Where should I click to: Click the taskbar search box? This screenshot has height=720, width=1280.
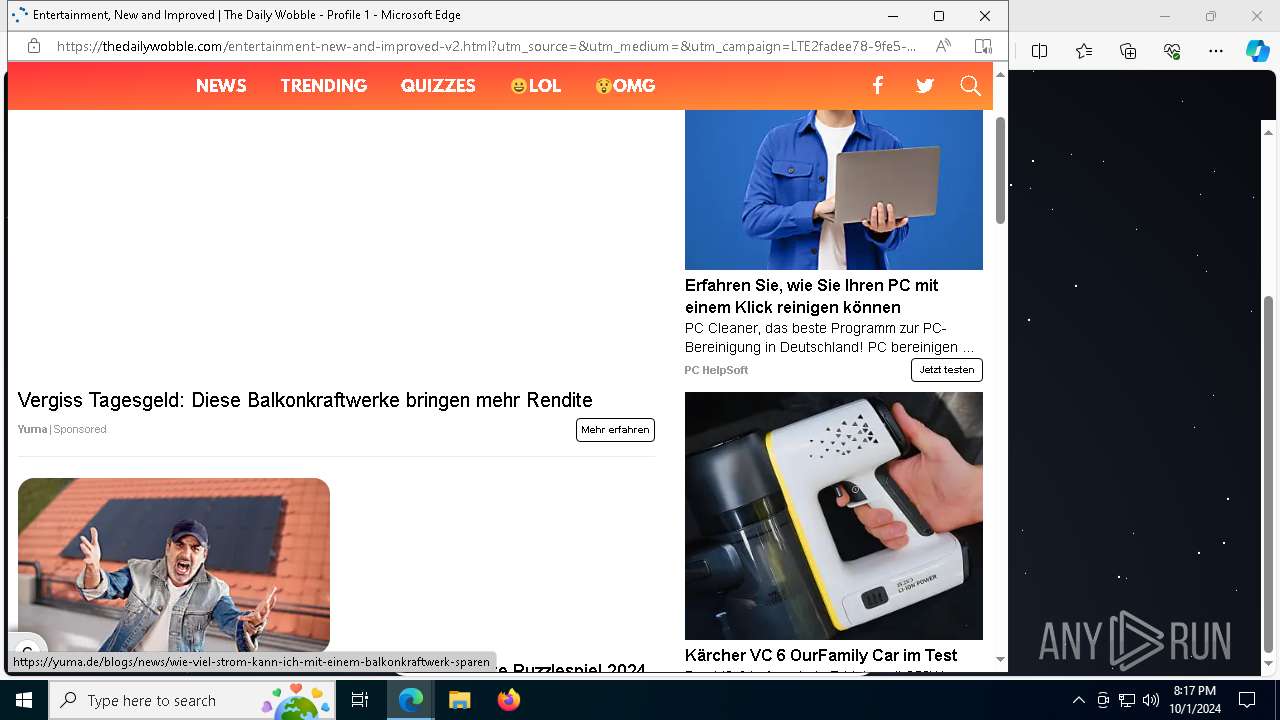[x=194, y=700]
